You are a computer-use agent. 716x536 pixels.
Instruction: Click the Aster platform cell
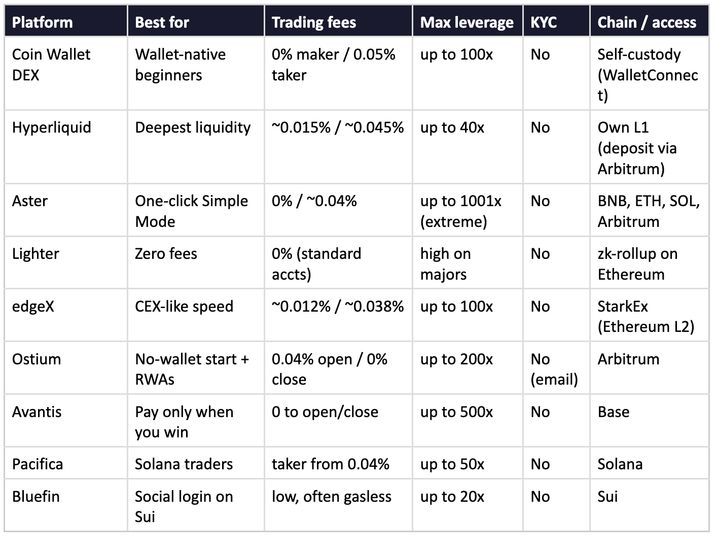[x=66, y=210]
